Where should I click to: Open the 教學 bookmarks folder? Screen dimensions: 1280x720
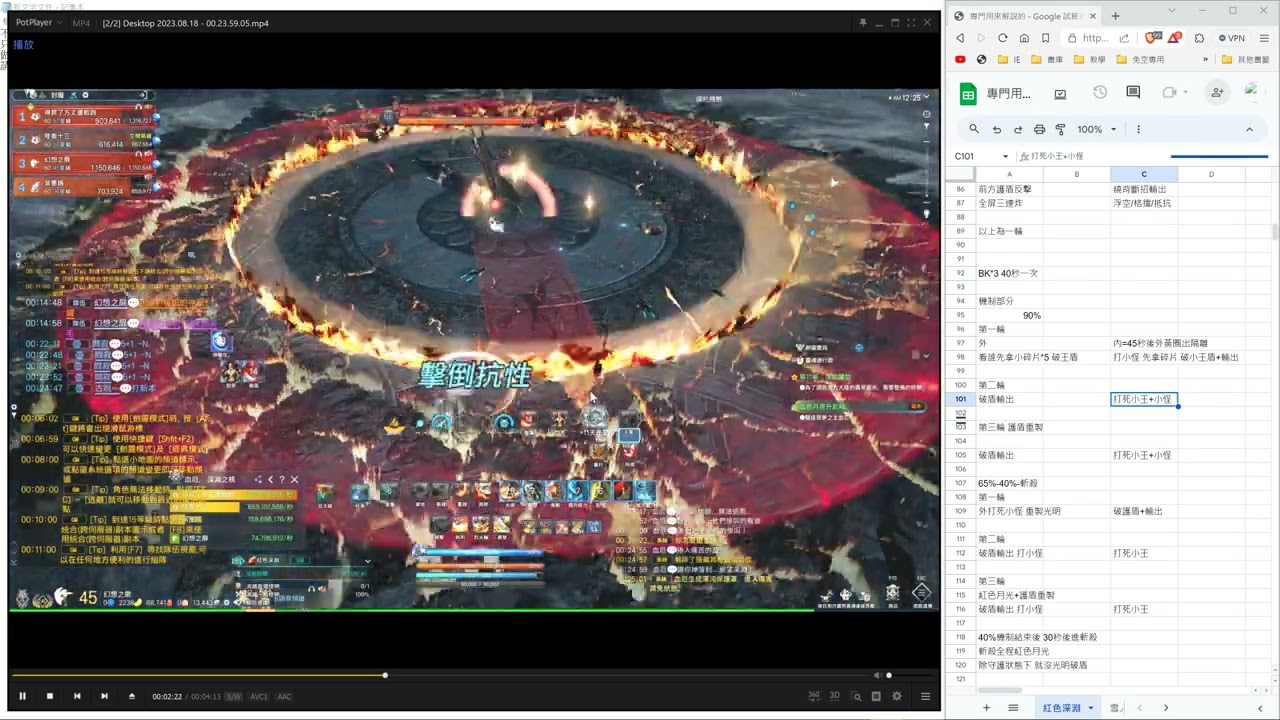tap(1090, 60)
